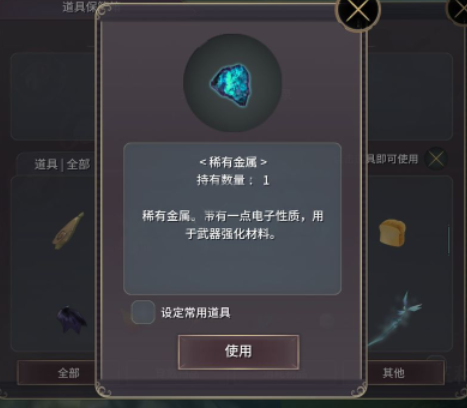Click the empty upper-left storage panel
467x408 pixels.
53,96
